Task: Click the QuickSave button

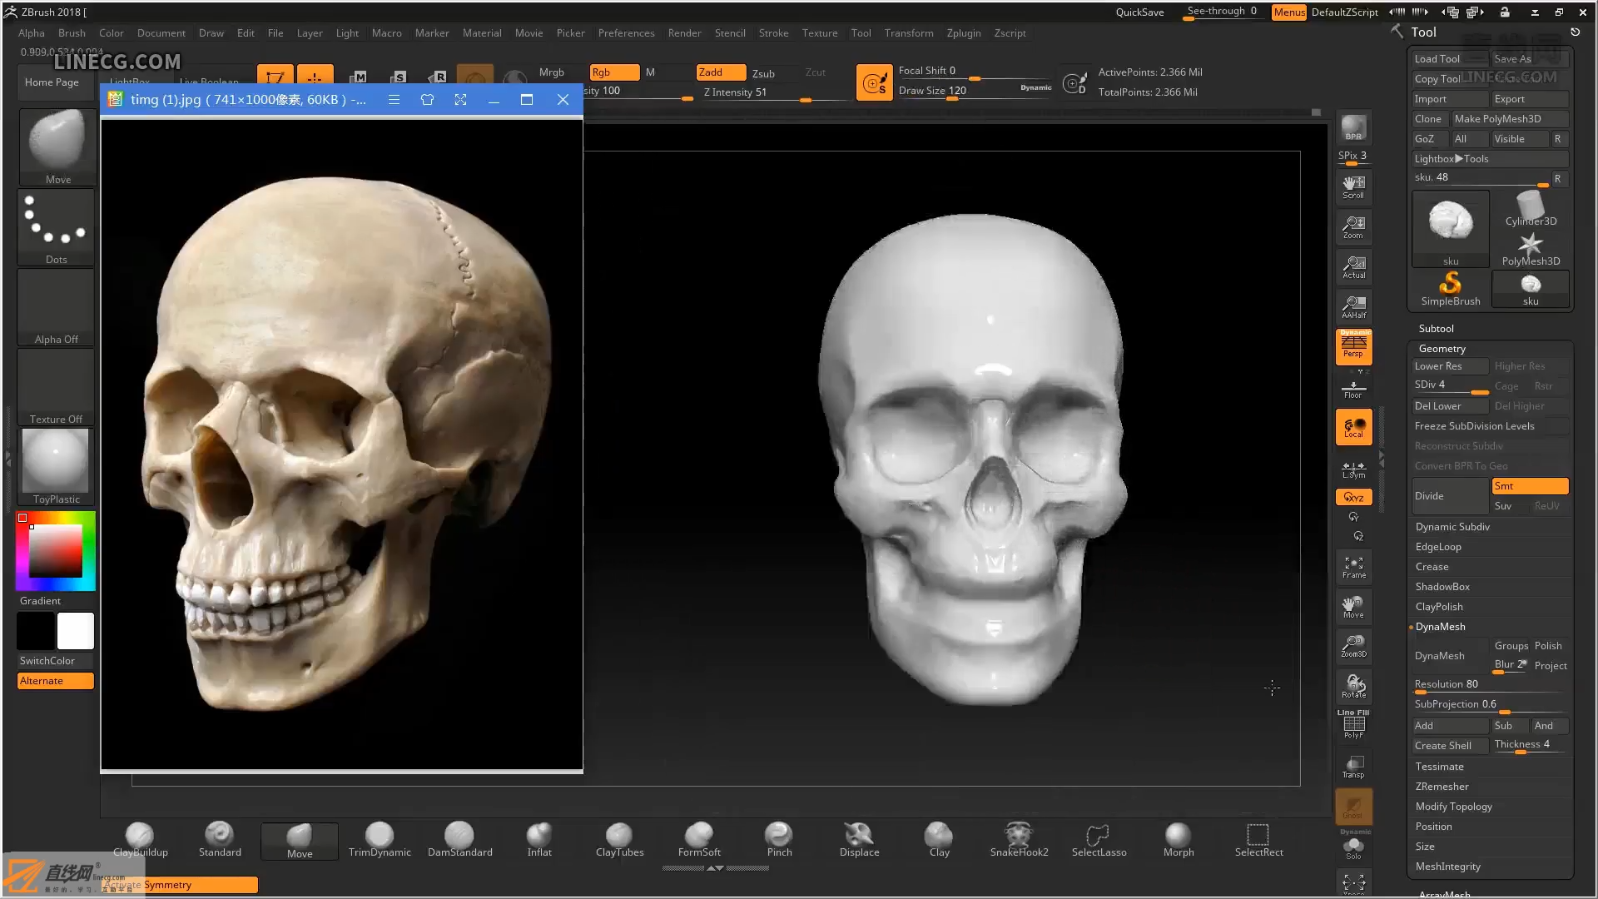Action: 1140,12
